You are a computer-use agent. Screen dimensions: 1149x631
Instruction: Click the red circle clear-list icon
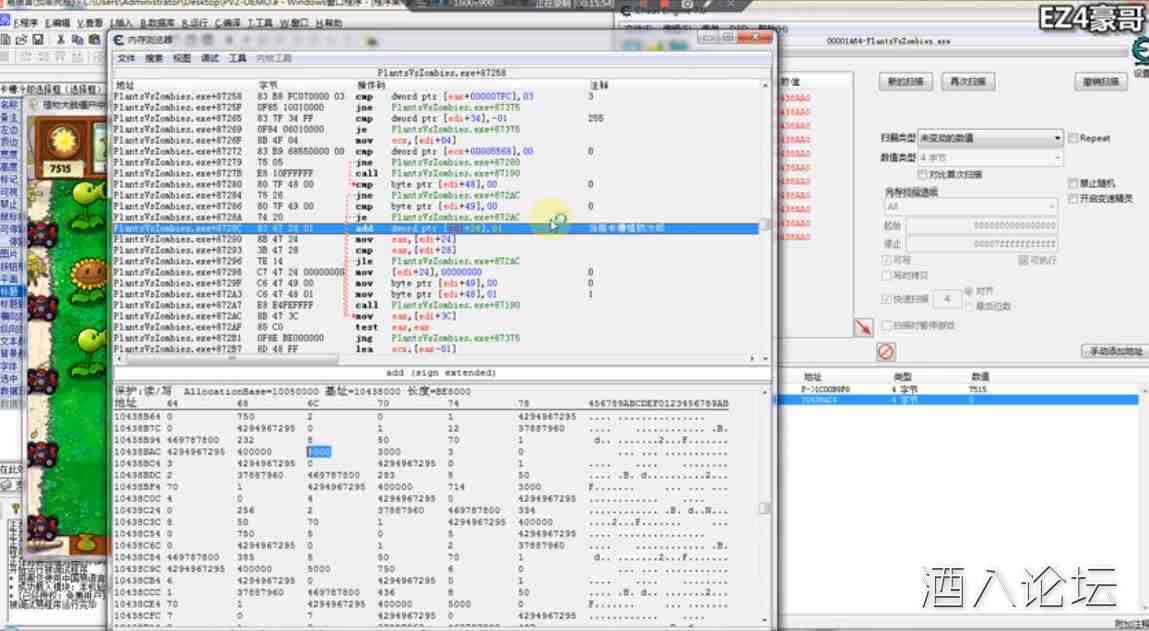pyautogui.click(x=886, y=351)
